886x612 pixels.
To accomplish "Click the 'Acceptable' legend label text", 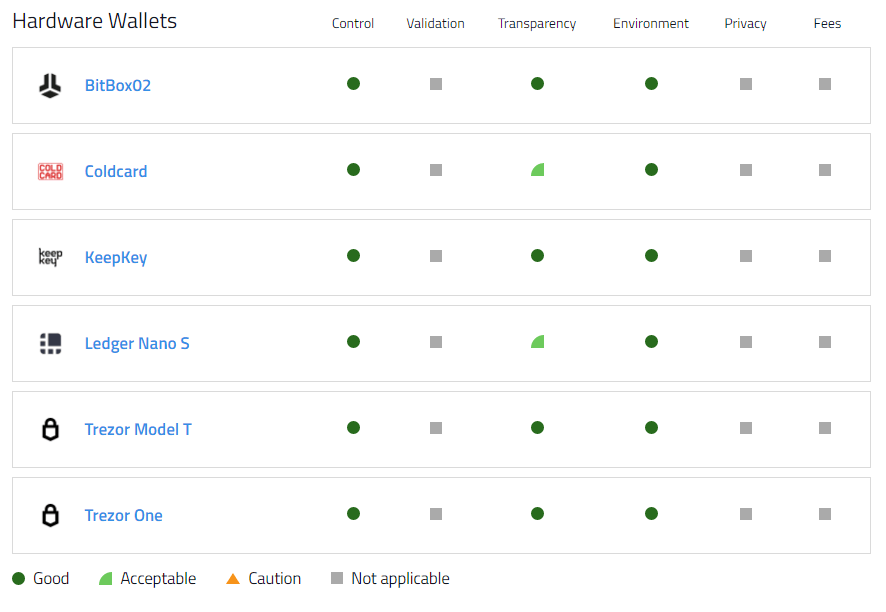I will (158, 579).
